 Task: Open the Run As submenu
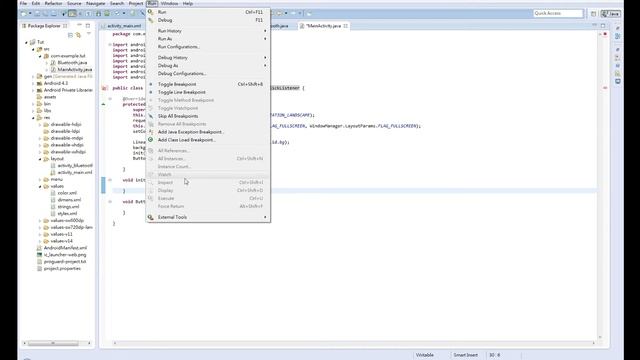pos(208,39)
